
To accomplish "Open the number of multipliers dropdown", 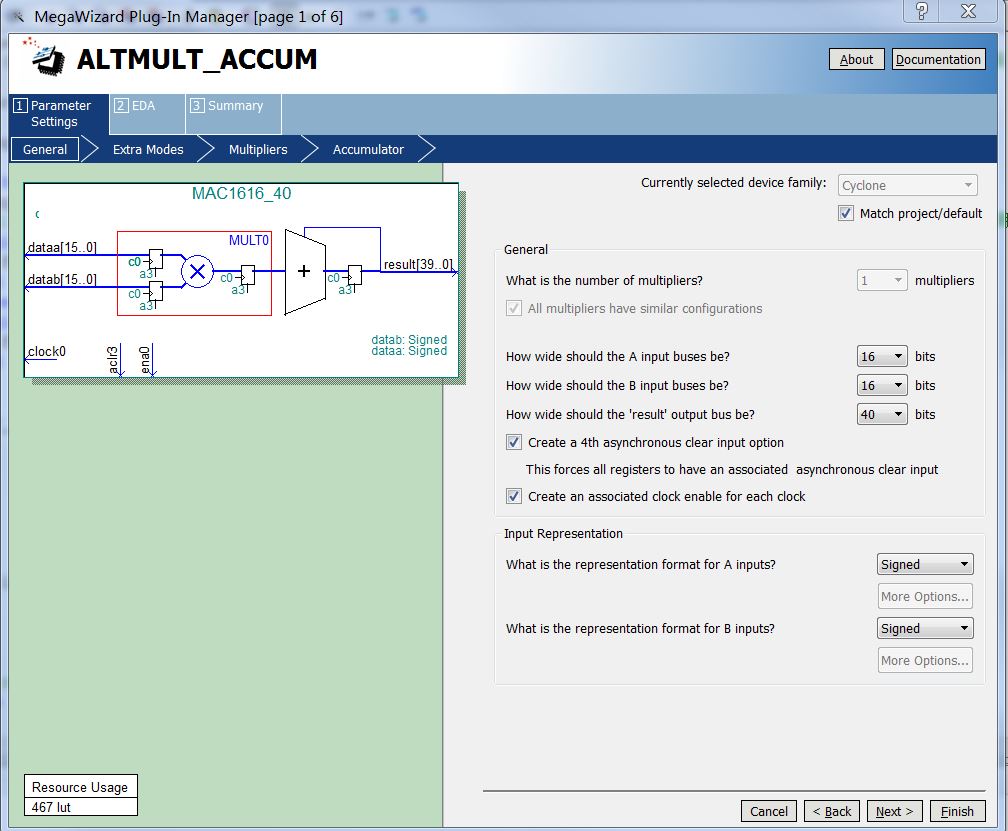I will (x=882, y=280).
